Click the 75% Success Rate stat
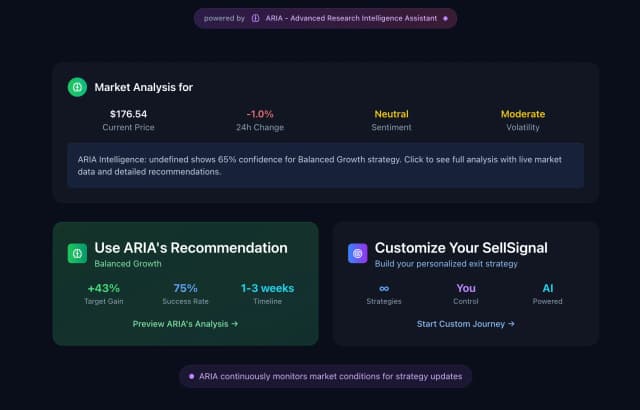Screen dimensions: 640x410 point(185,288)
